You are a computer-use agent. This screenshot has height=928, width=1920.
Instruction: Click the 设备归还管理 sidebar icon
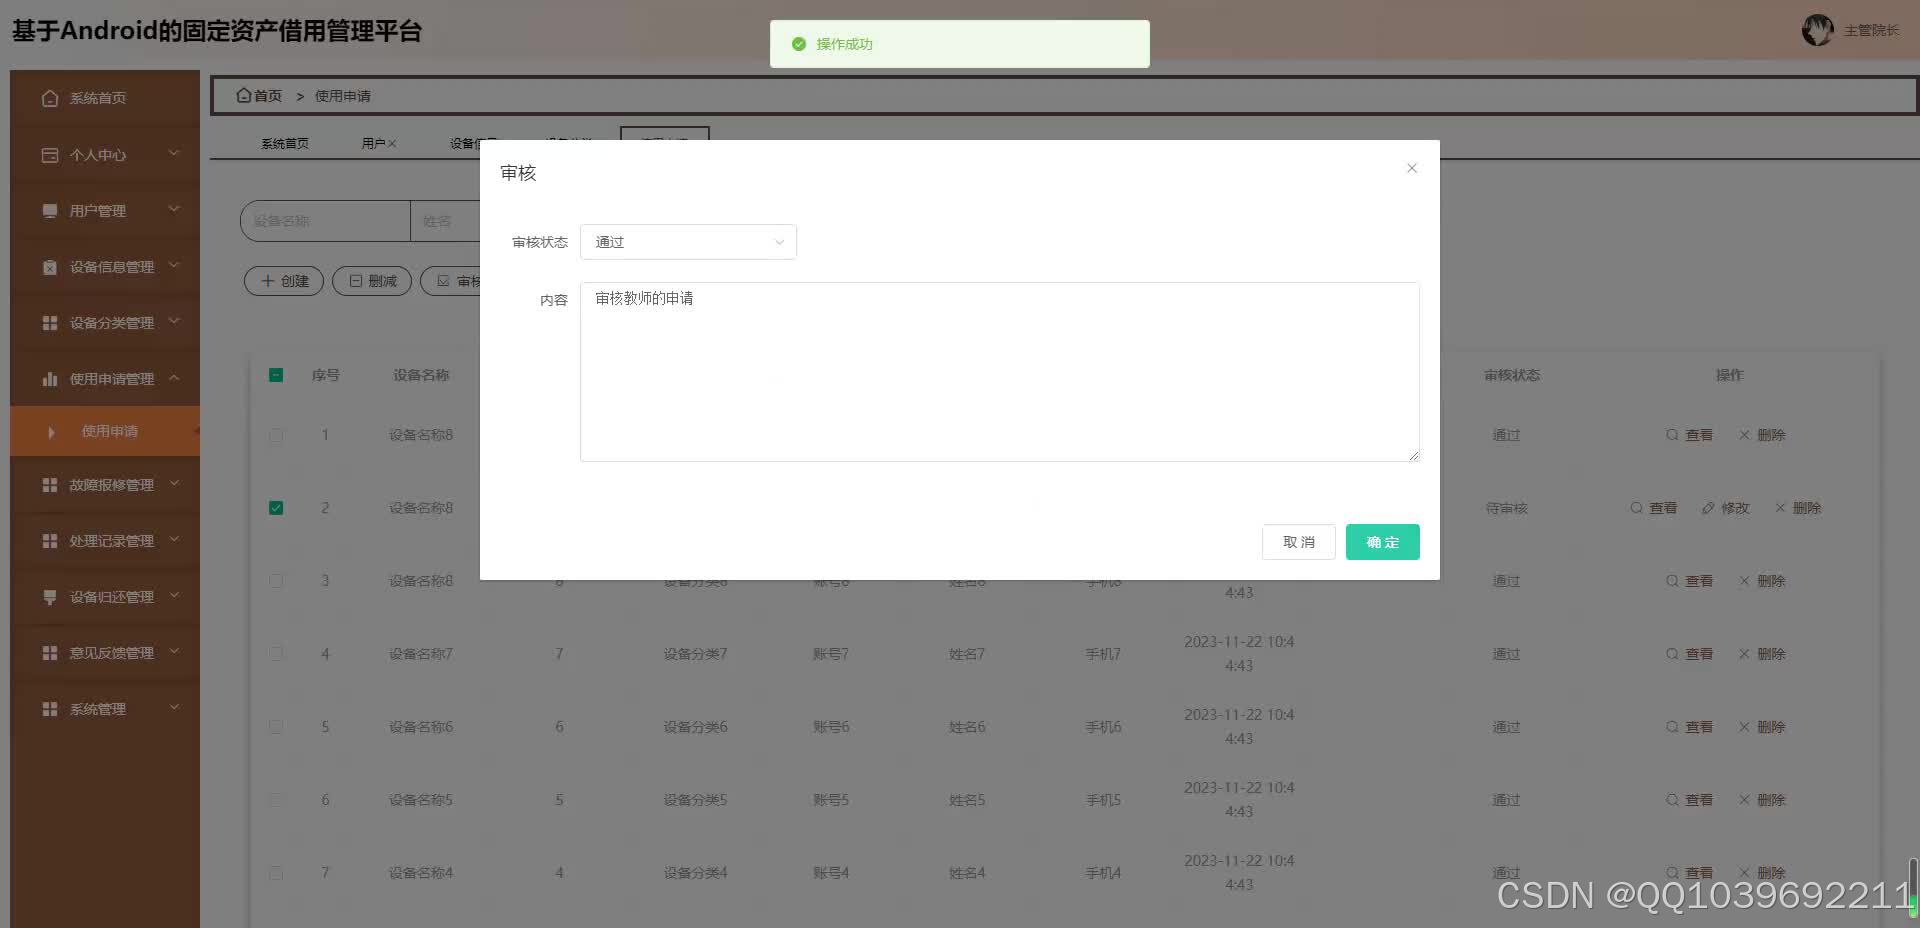click(x=50, y=597)
